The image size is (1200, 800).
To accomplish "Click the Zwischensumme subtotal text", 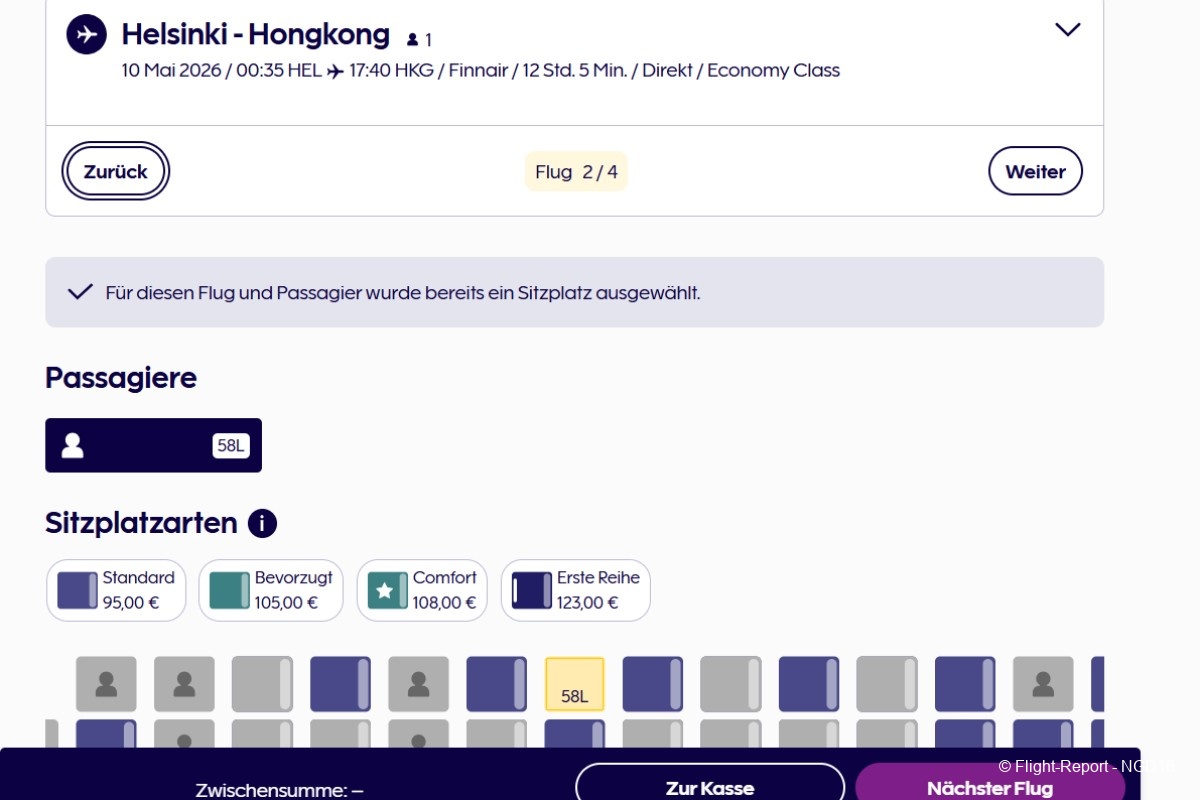I will click(x=279, y=790).
